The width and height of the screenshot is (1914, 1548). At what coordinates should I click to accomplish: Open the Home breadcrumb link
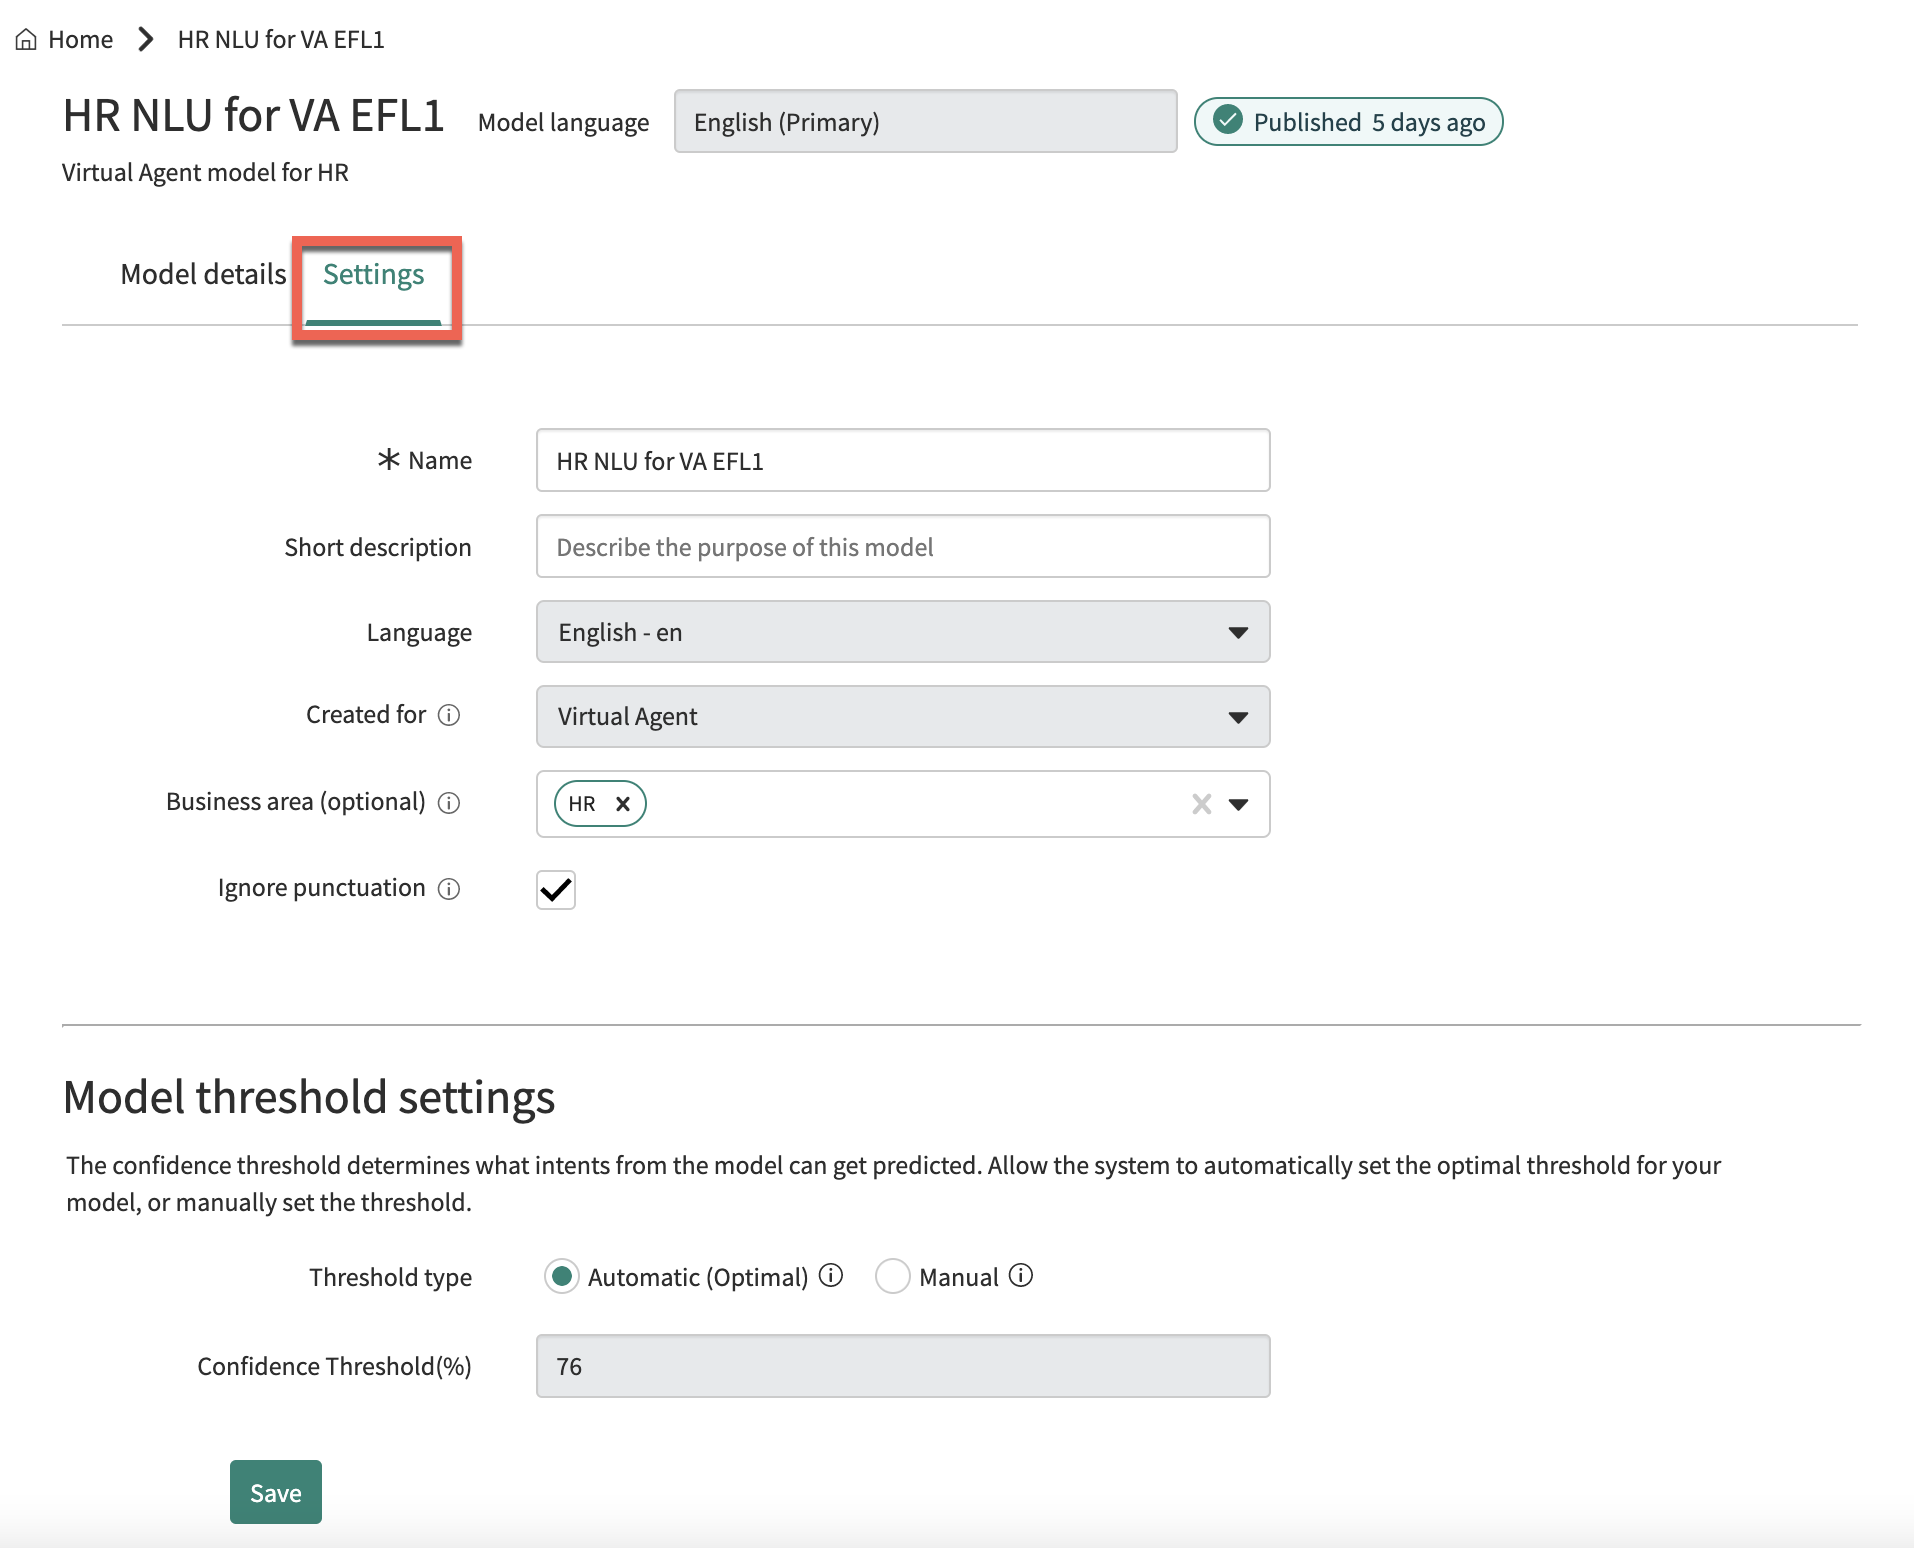80,40
